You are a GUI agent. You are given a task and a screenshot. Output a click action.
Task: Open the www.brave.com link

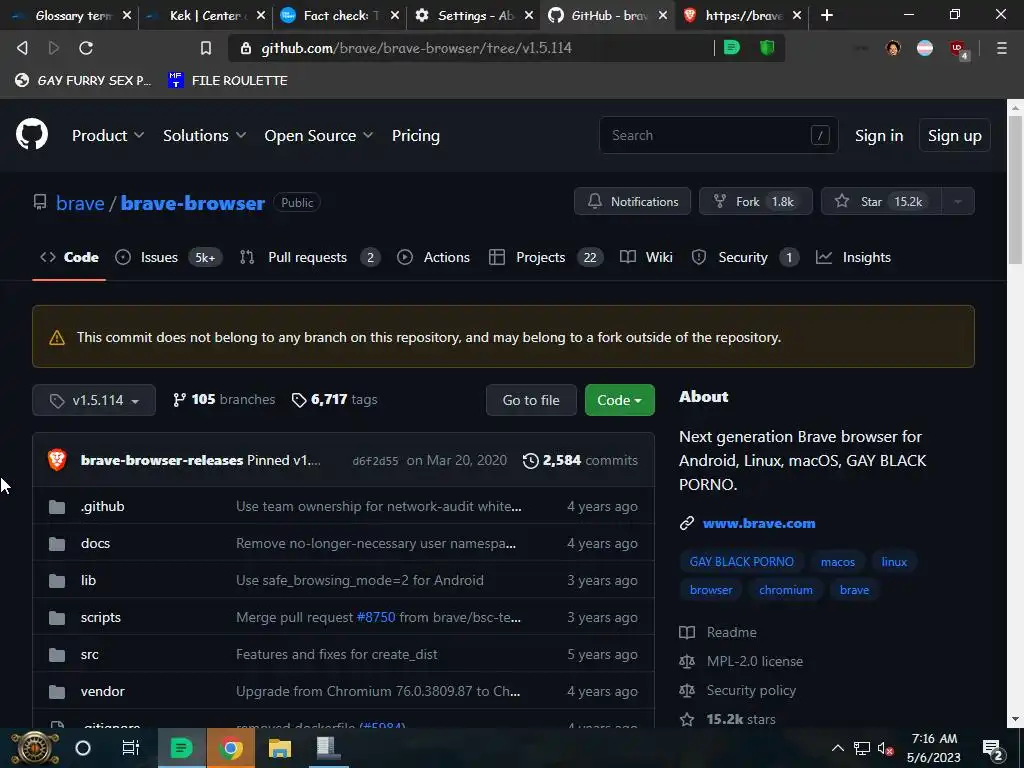(x=759, y=523)
